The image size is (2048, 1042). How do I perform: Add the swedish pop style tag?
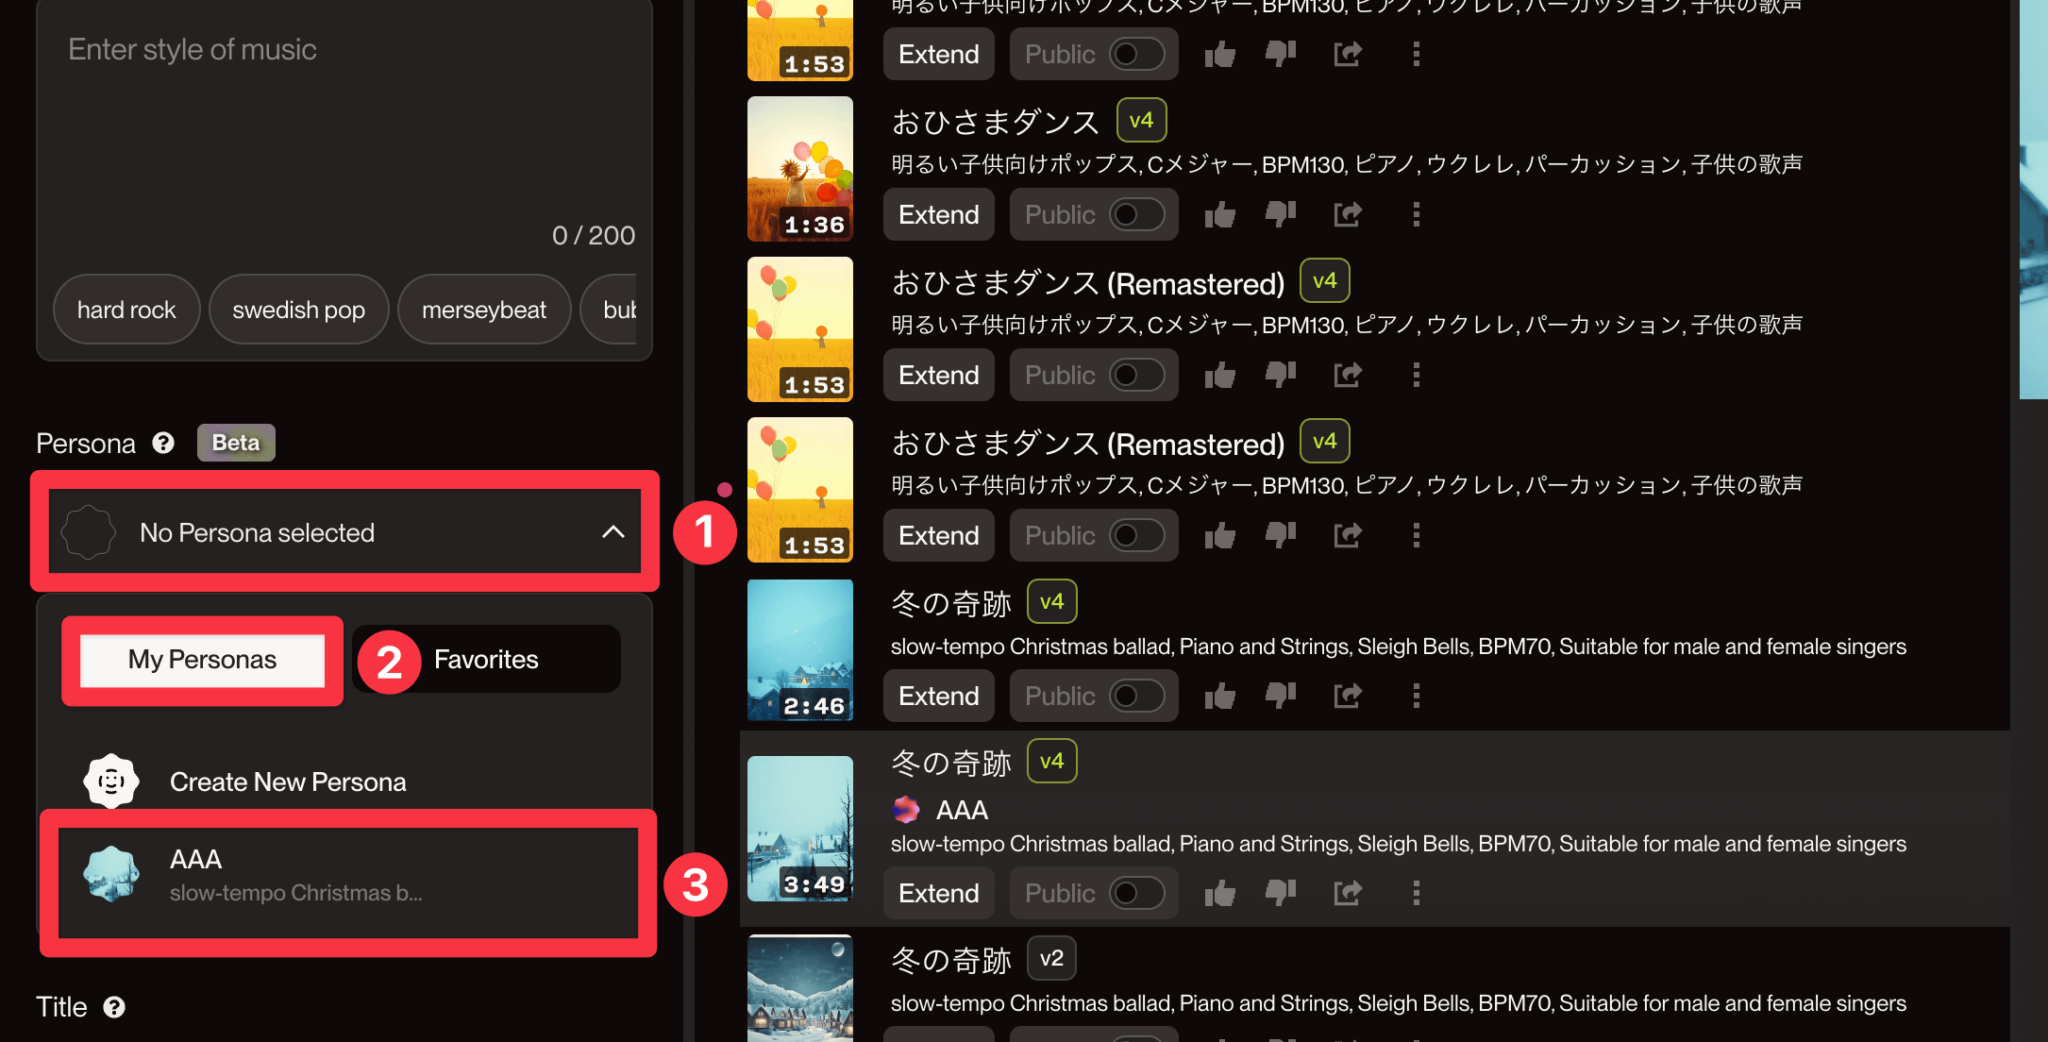[298, 310]
